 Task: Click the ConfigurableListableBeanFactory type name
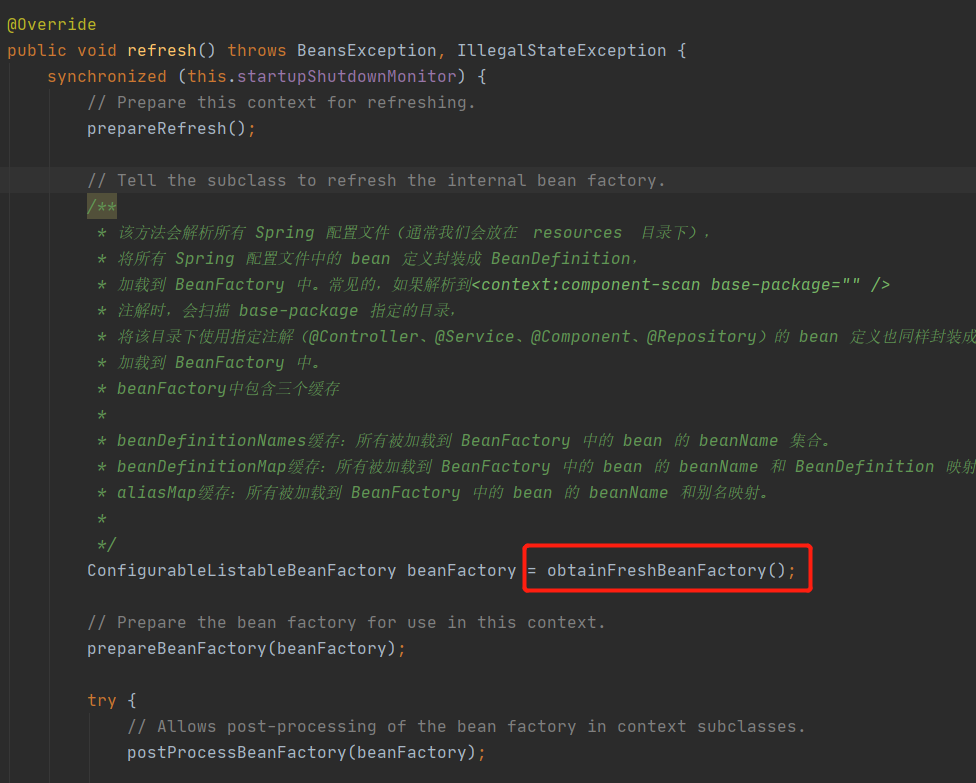[242, 571]
